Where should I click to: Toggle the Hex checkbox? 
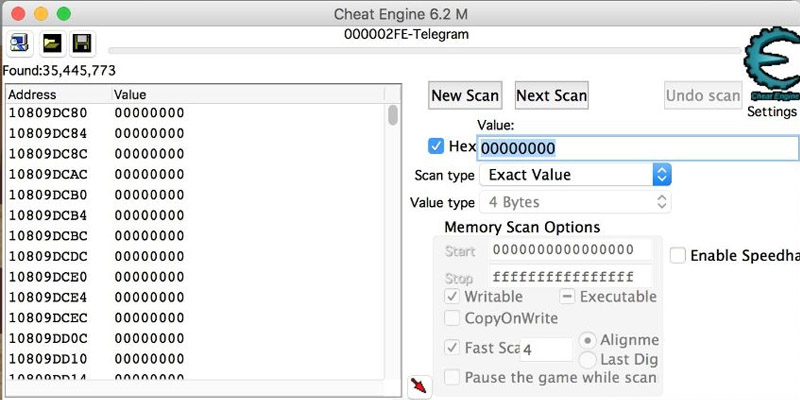click(436, 146)
